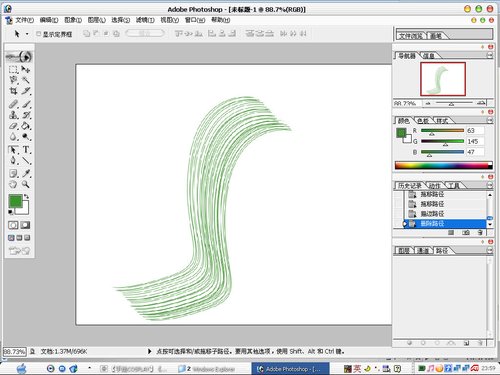Select the Crop tool
Image resolution: width=500 pixels, height=375 pixels.
point(13,91)
